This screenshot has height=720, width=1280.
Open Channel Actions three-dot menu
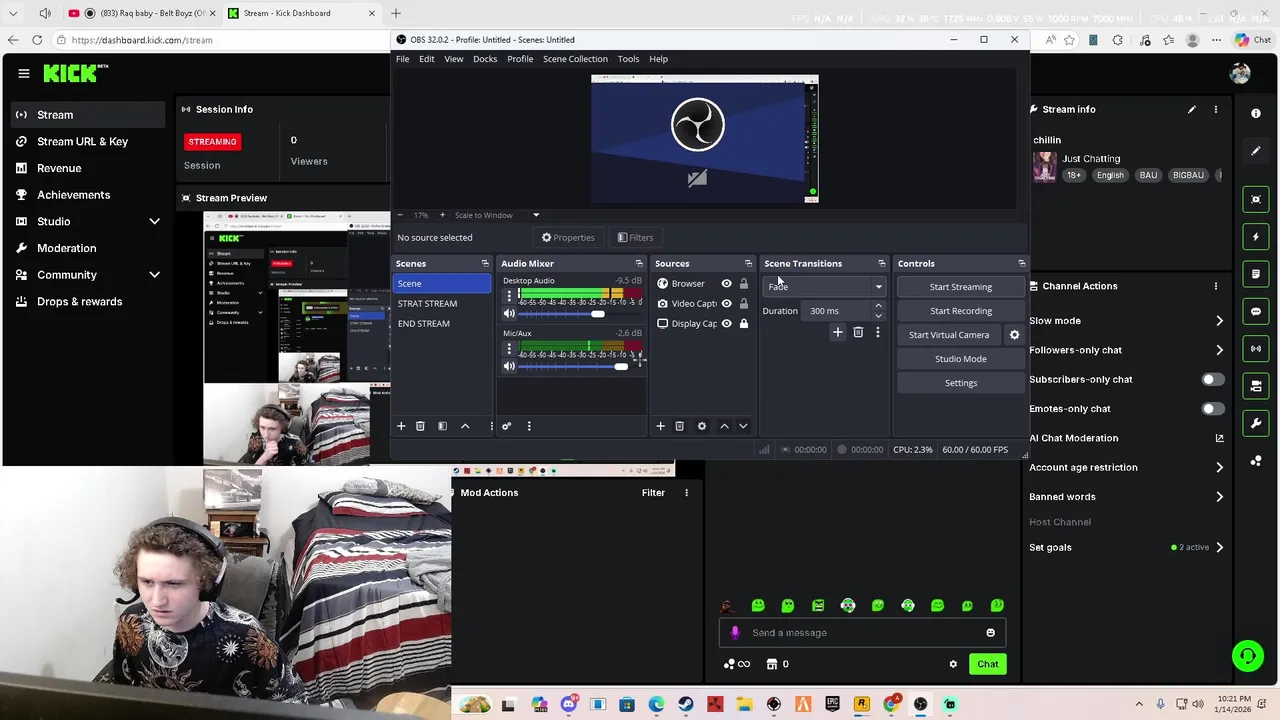click(x=1216, y=286)
